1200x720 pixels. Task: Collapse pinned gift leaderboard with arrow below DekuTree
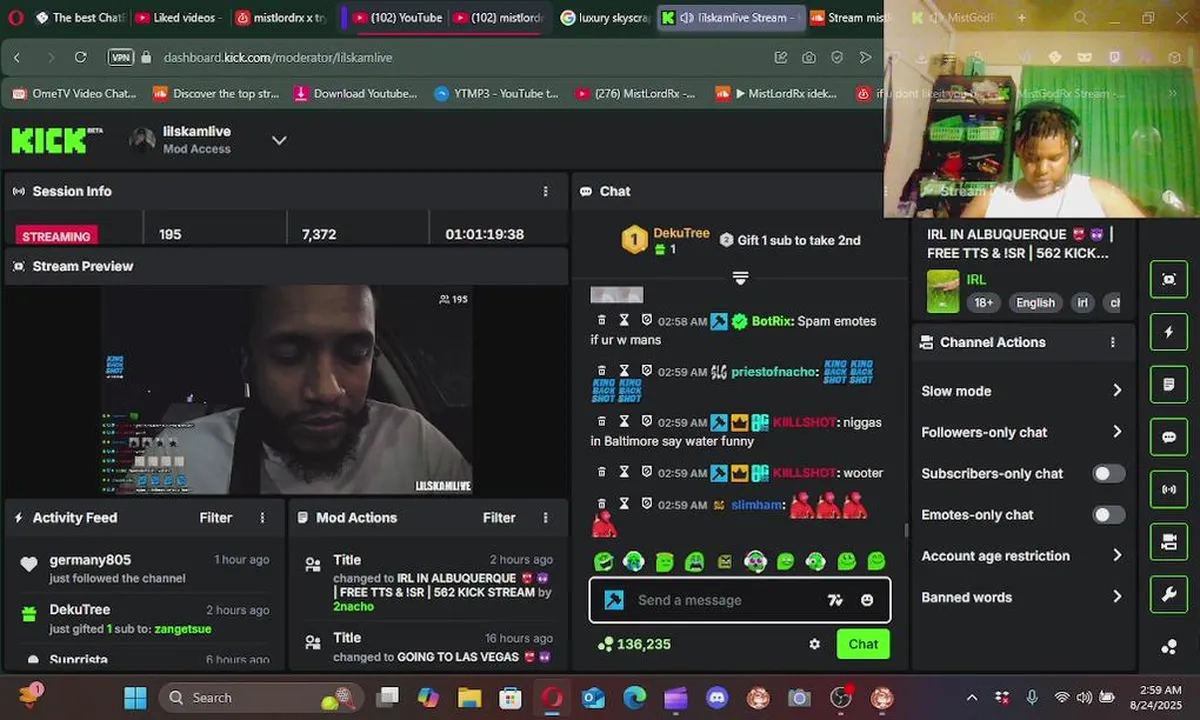point(740,278)
